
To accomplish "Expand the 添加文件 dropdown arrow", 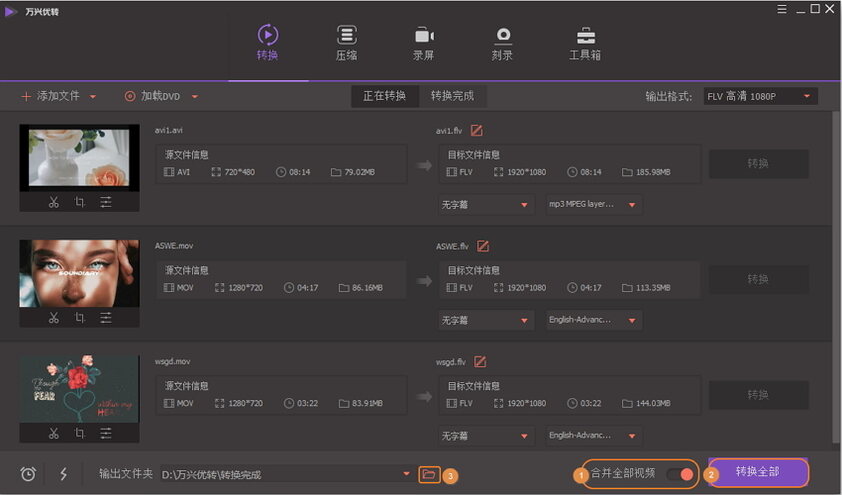I will click(x=93, y=97).
